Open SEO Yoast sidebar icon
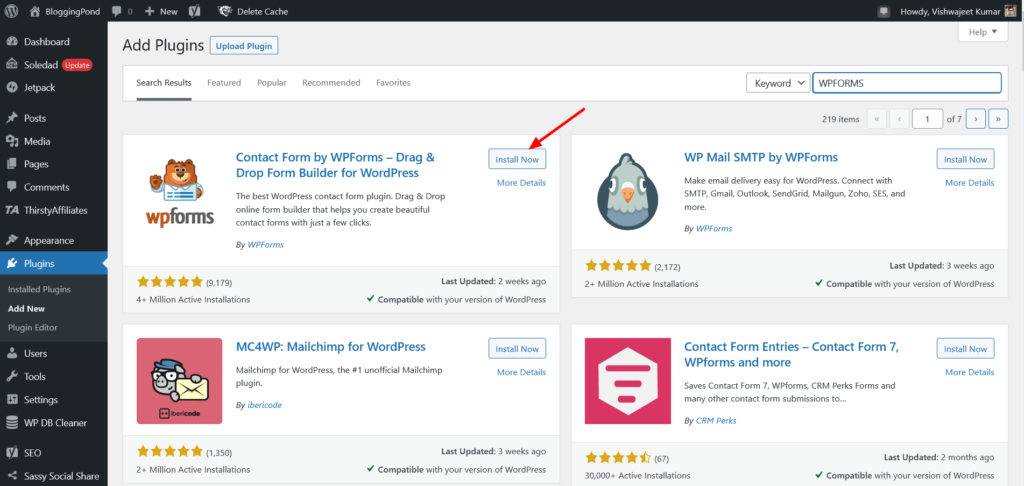Image resolution: width=1024 pixels, height=486 pixels. coord(12,453)
